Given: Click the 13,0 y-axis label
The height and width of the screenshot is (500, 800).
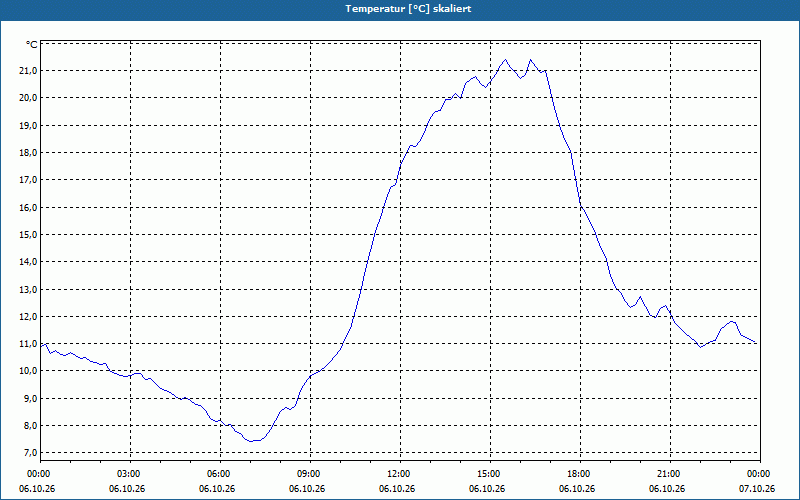Looking at the screenshot, I should [x=28, y=289].
